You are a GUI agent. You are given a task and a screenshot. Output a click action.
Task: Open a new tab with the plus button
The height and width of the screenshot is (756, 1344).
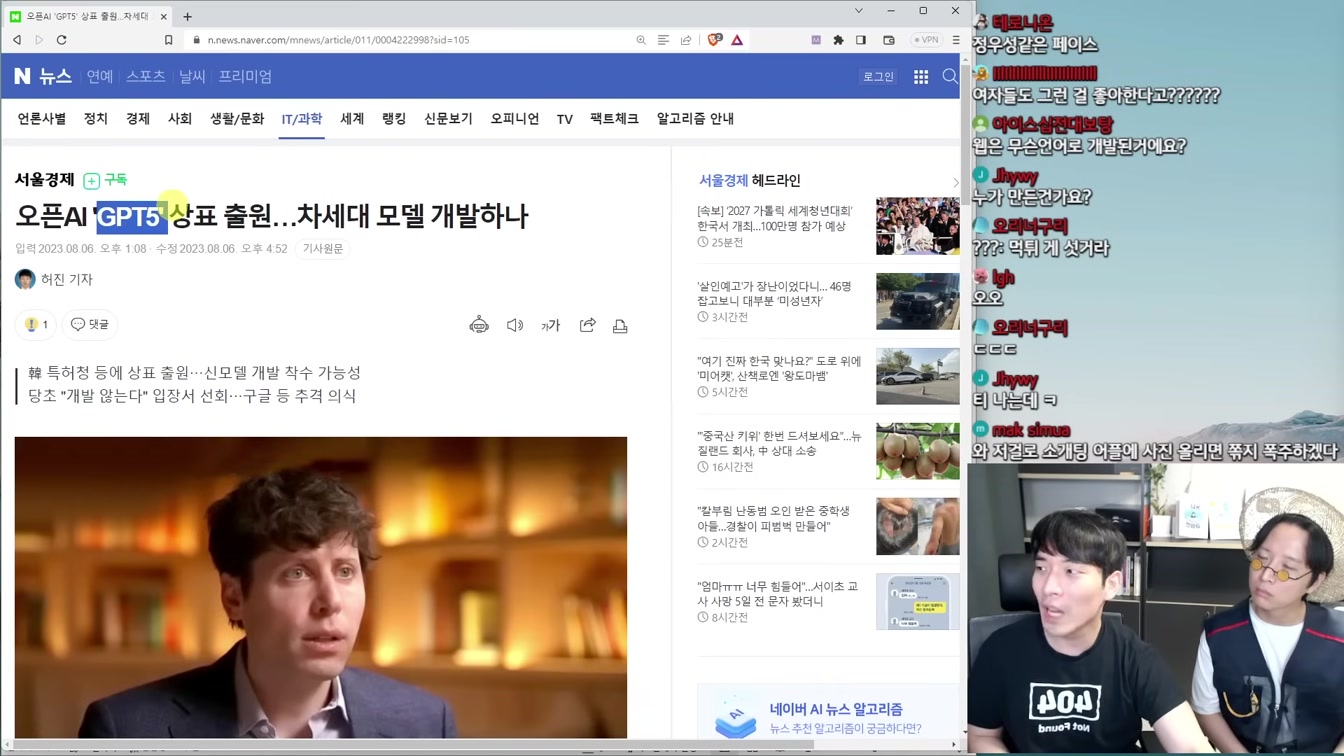(187, 16)
